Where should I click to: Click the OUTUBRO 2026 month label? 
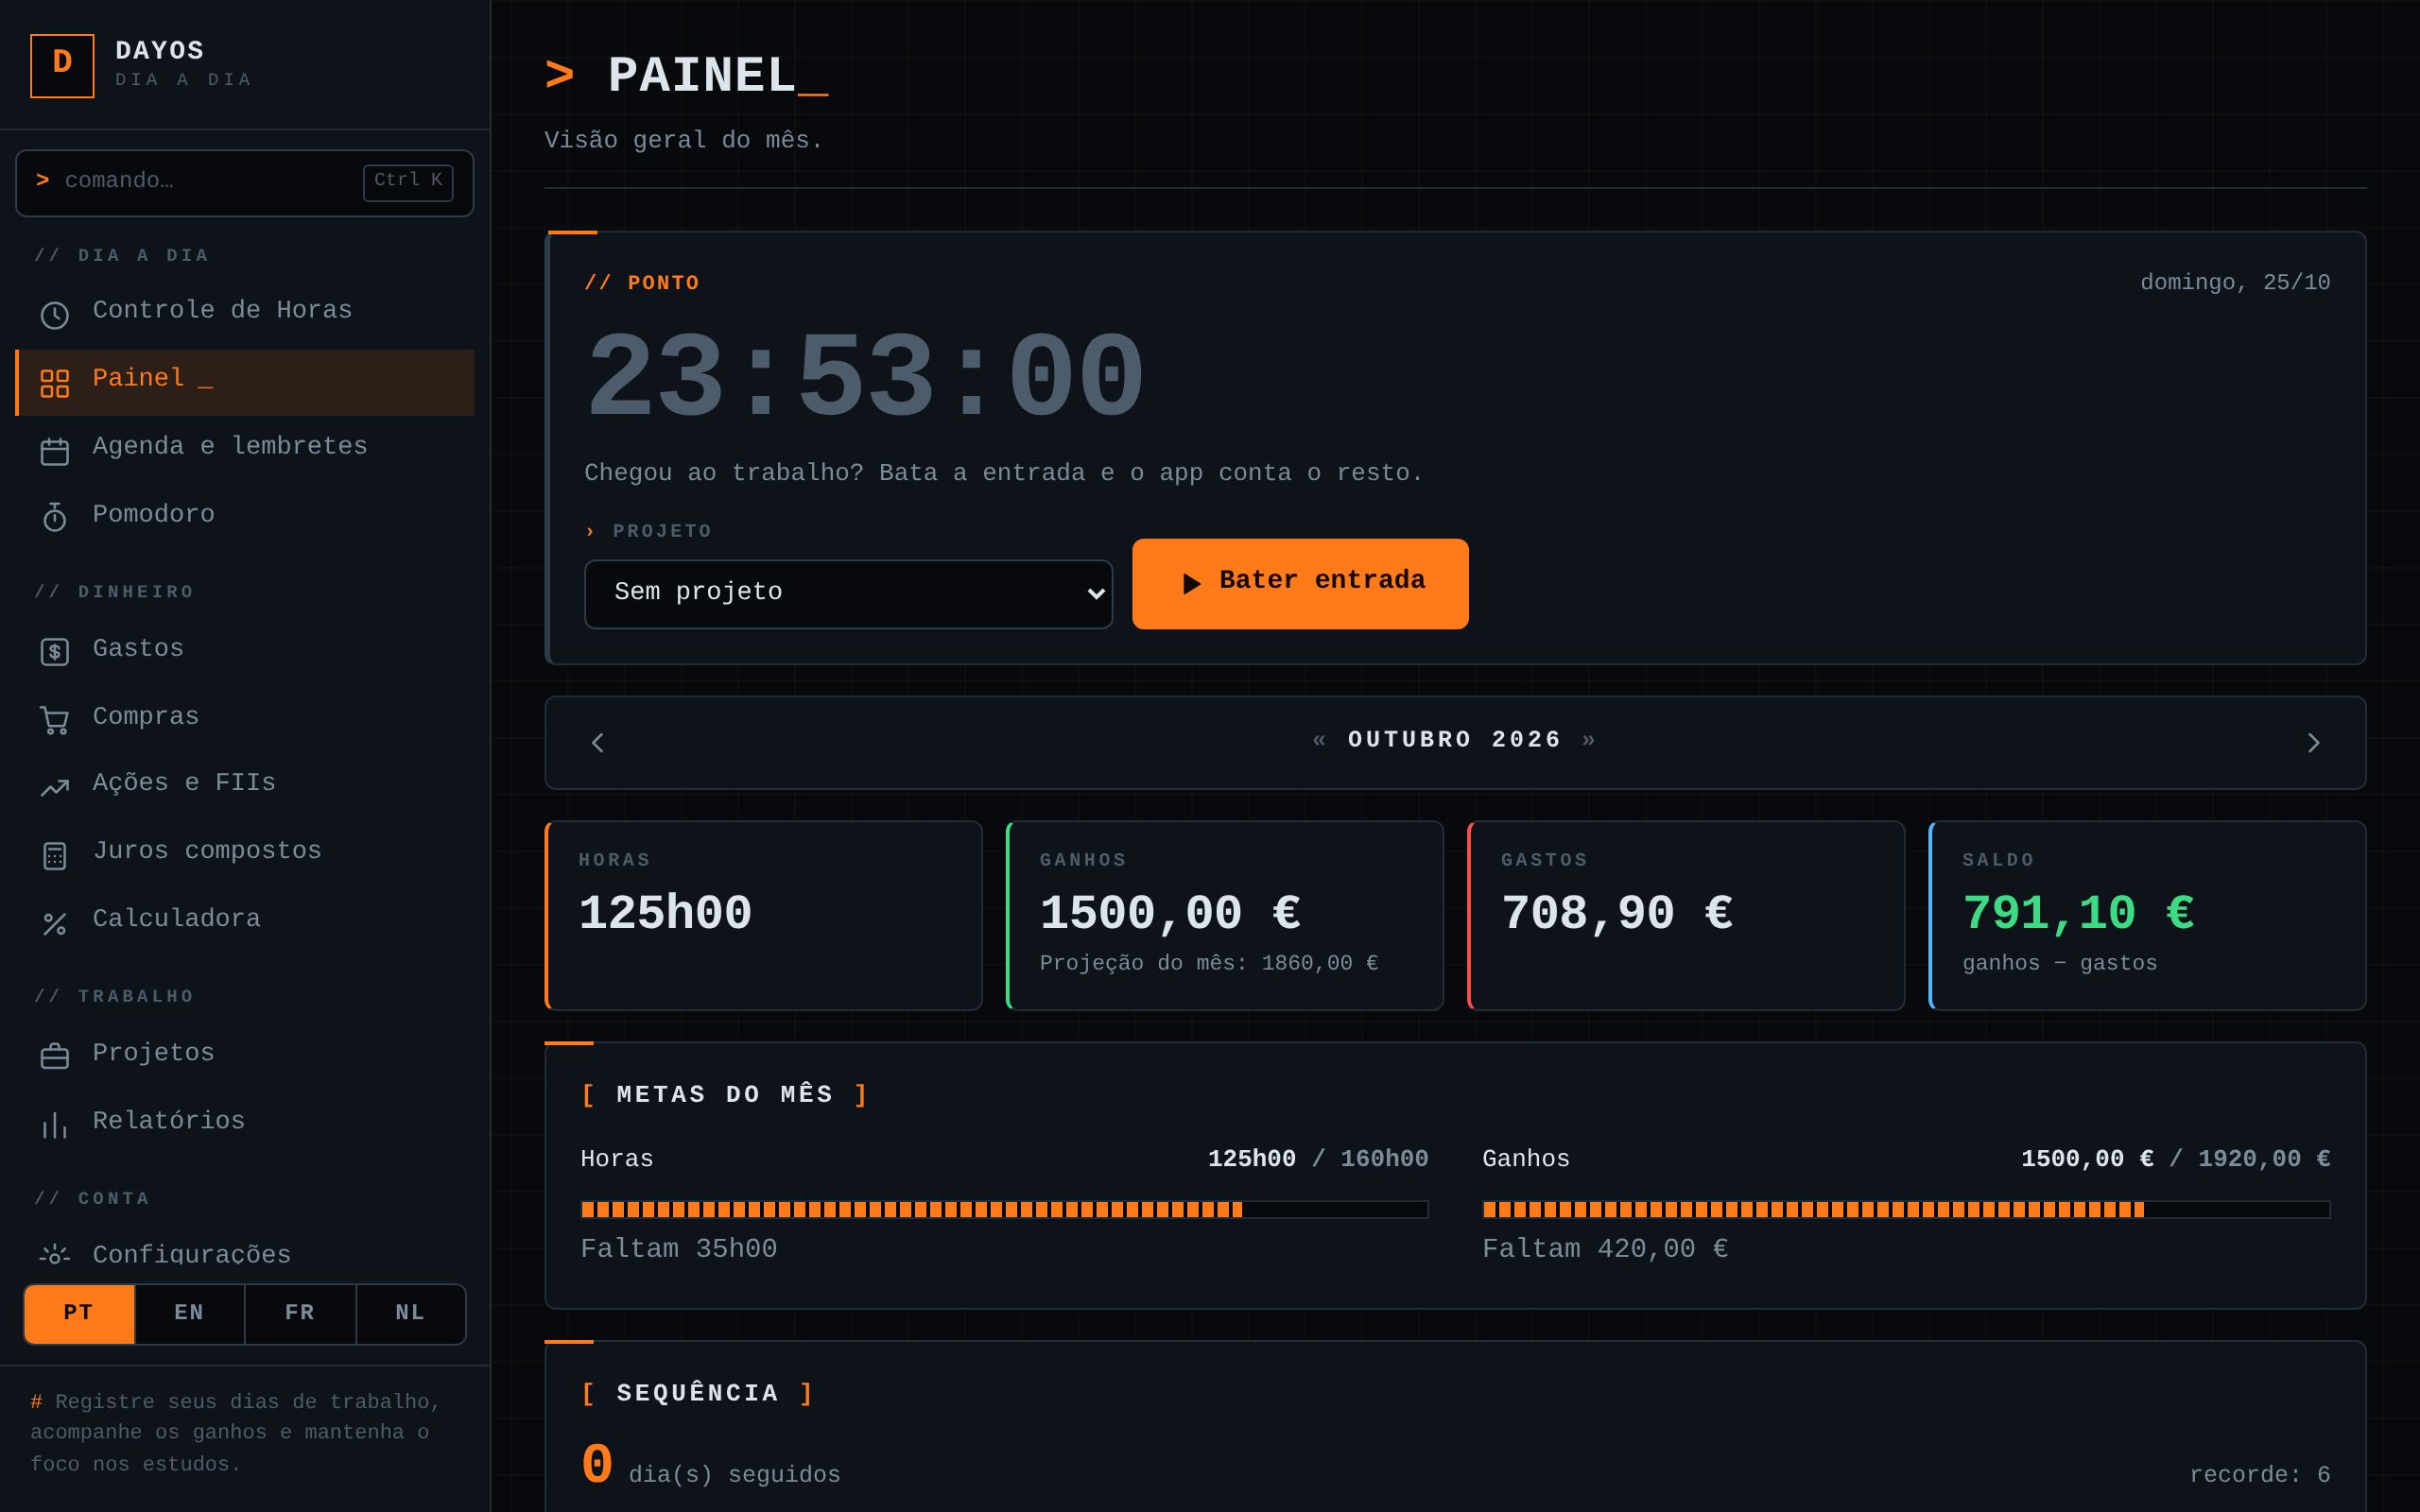1455,740
